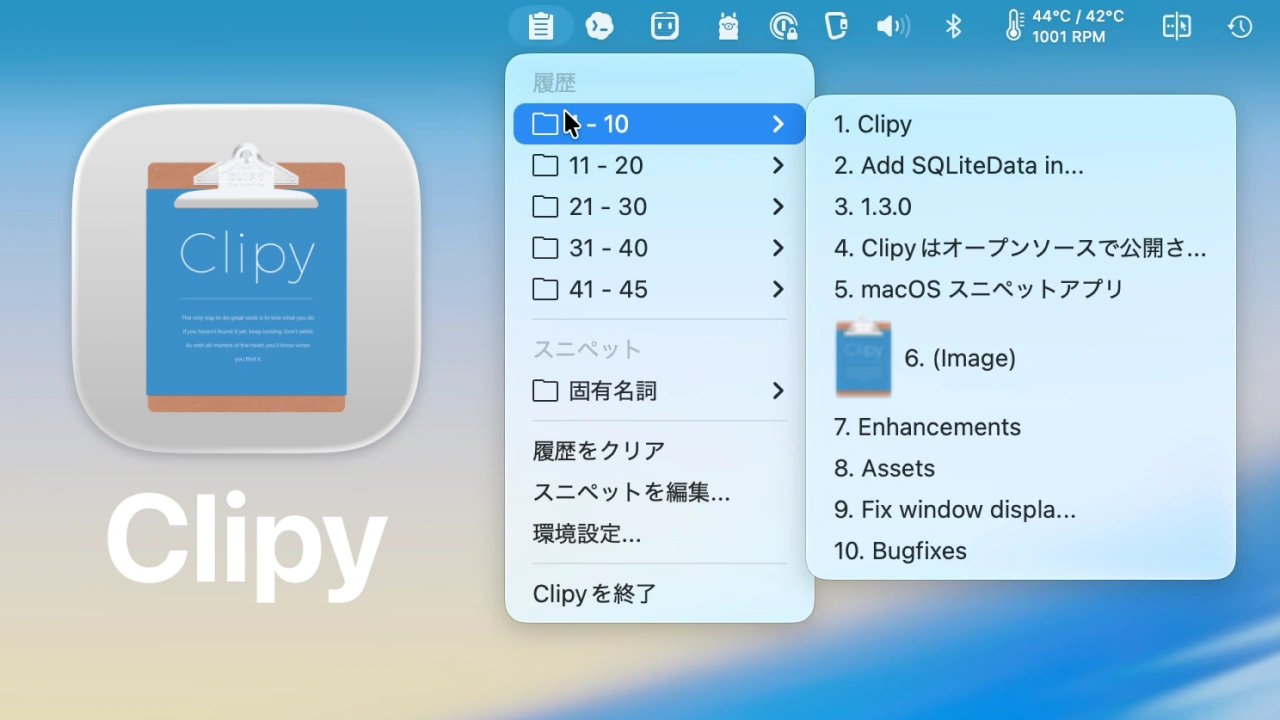The height and width of the screenshot is (720, 1280).
Task: Click the image thumbnail of item 6
Action: (863, 359)
